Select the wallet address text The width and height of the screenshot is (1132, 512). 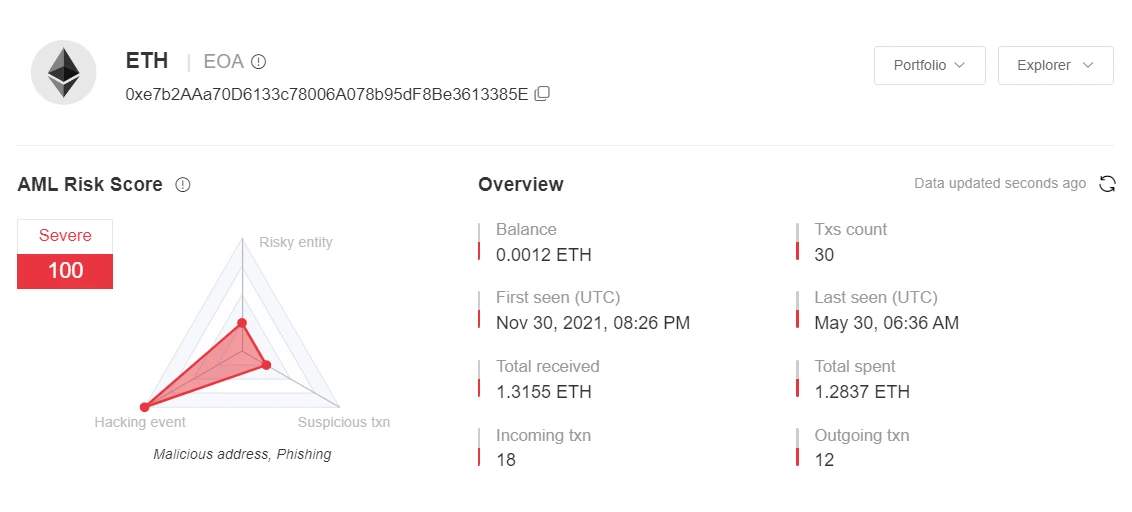[326, 94]
